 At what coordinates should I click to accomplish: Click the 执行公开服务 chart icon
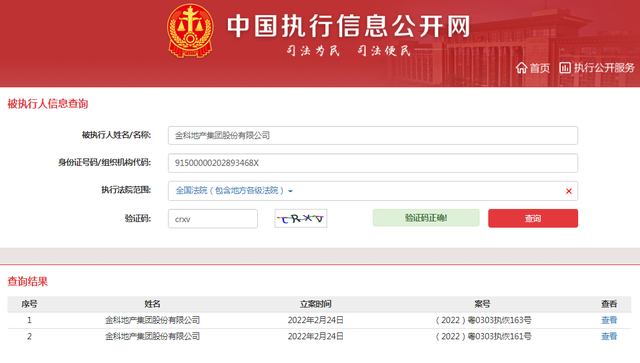565,68
